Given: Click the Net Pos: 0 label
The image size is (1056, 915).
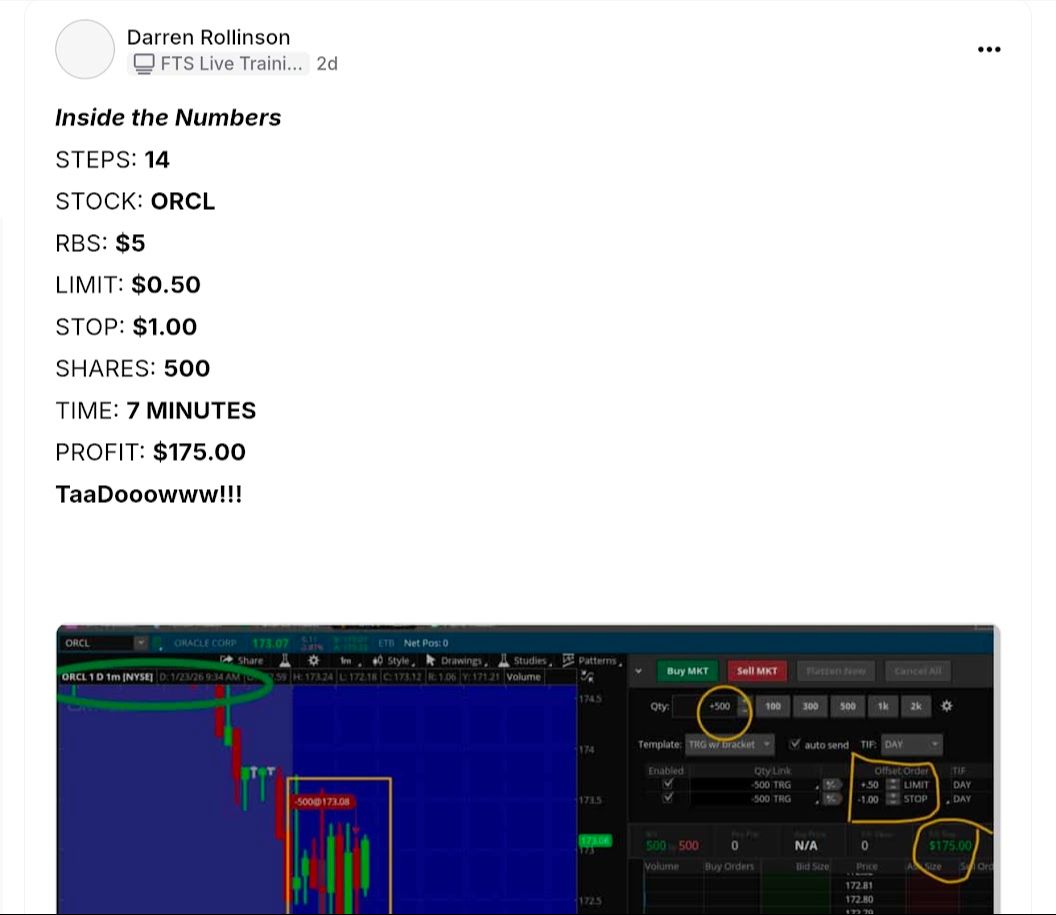Looking at the screenshot, I should [426, 642].
